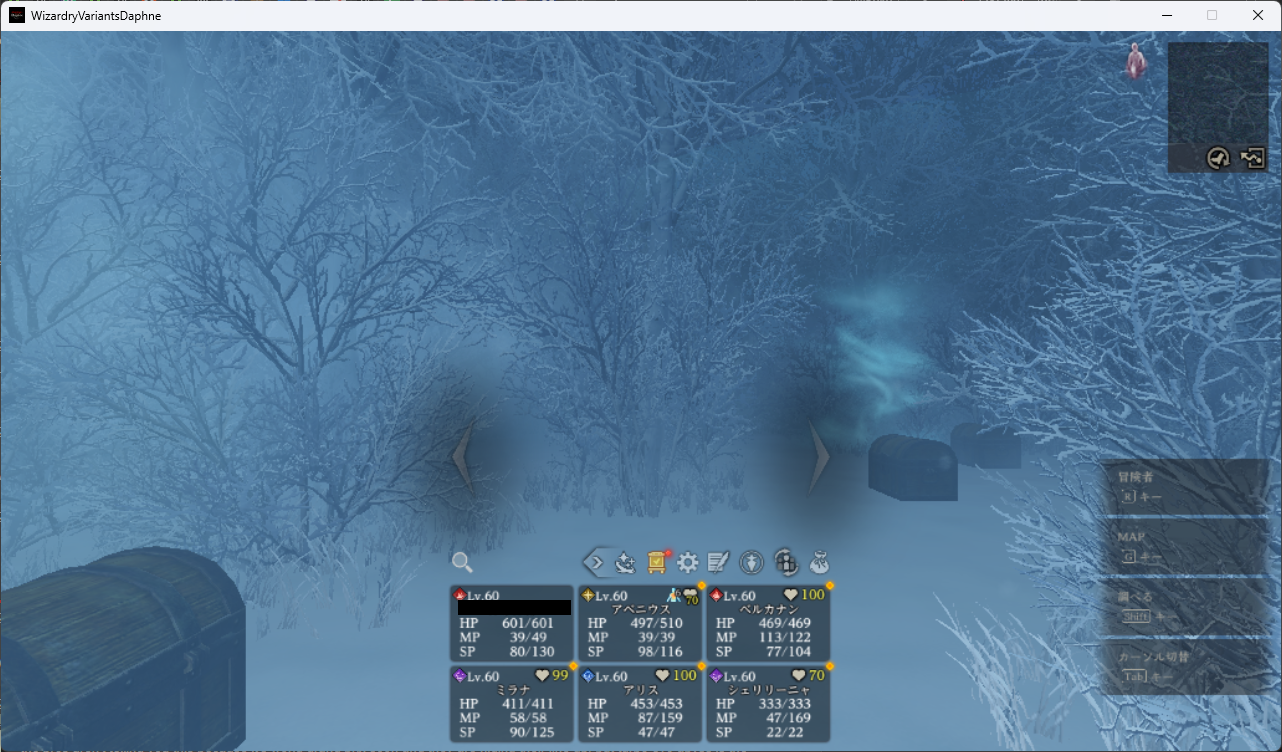Select the シェリリーニャ party member card
Image resolution: width=1282 pixels, height=752 pixels.
point(768,704)
